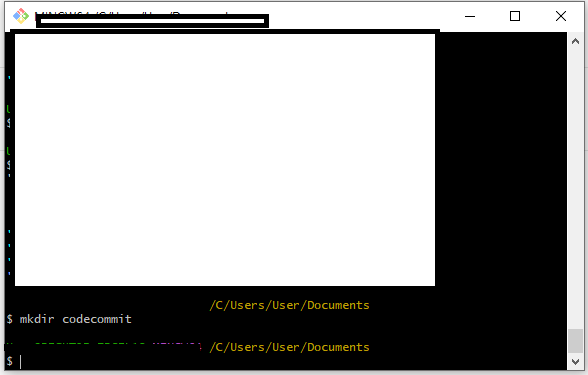
Task: Click the scrollbar up arrow
Action: pos(575,42)
